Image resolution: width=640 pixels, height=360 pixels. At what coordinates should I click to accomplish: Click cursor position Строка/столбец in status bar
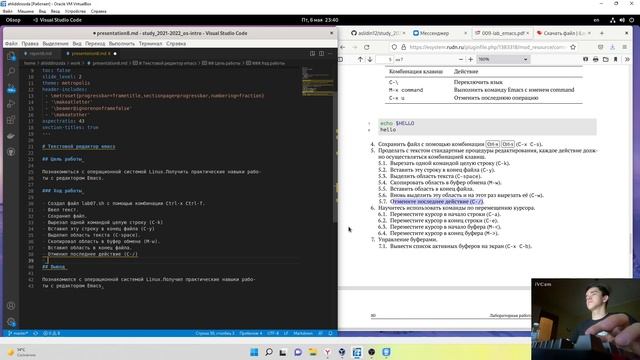(x=215, y=333)
